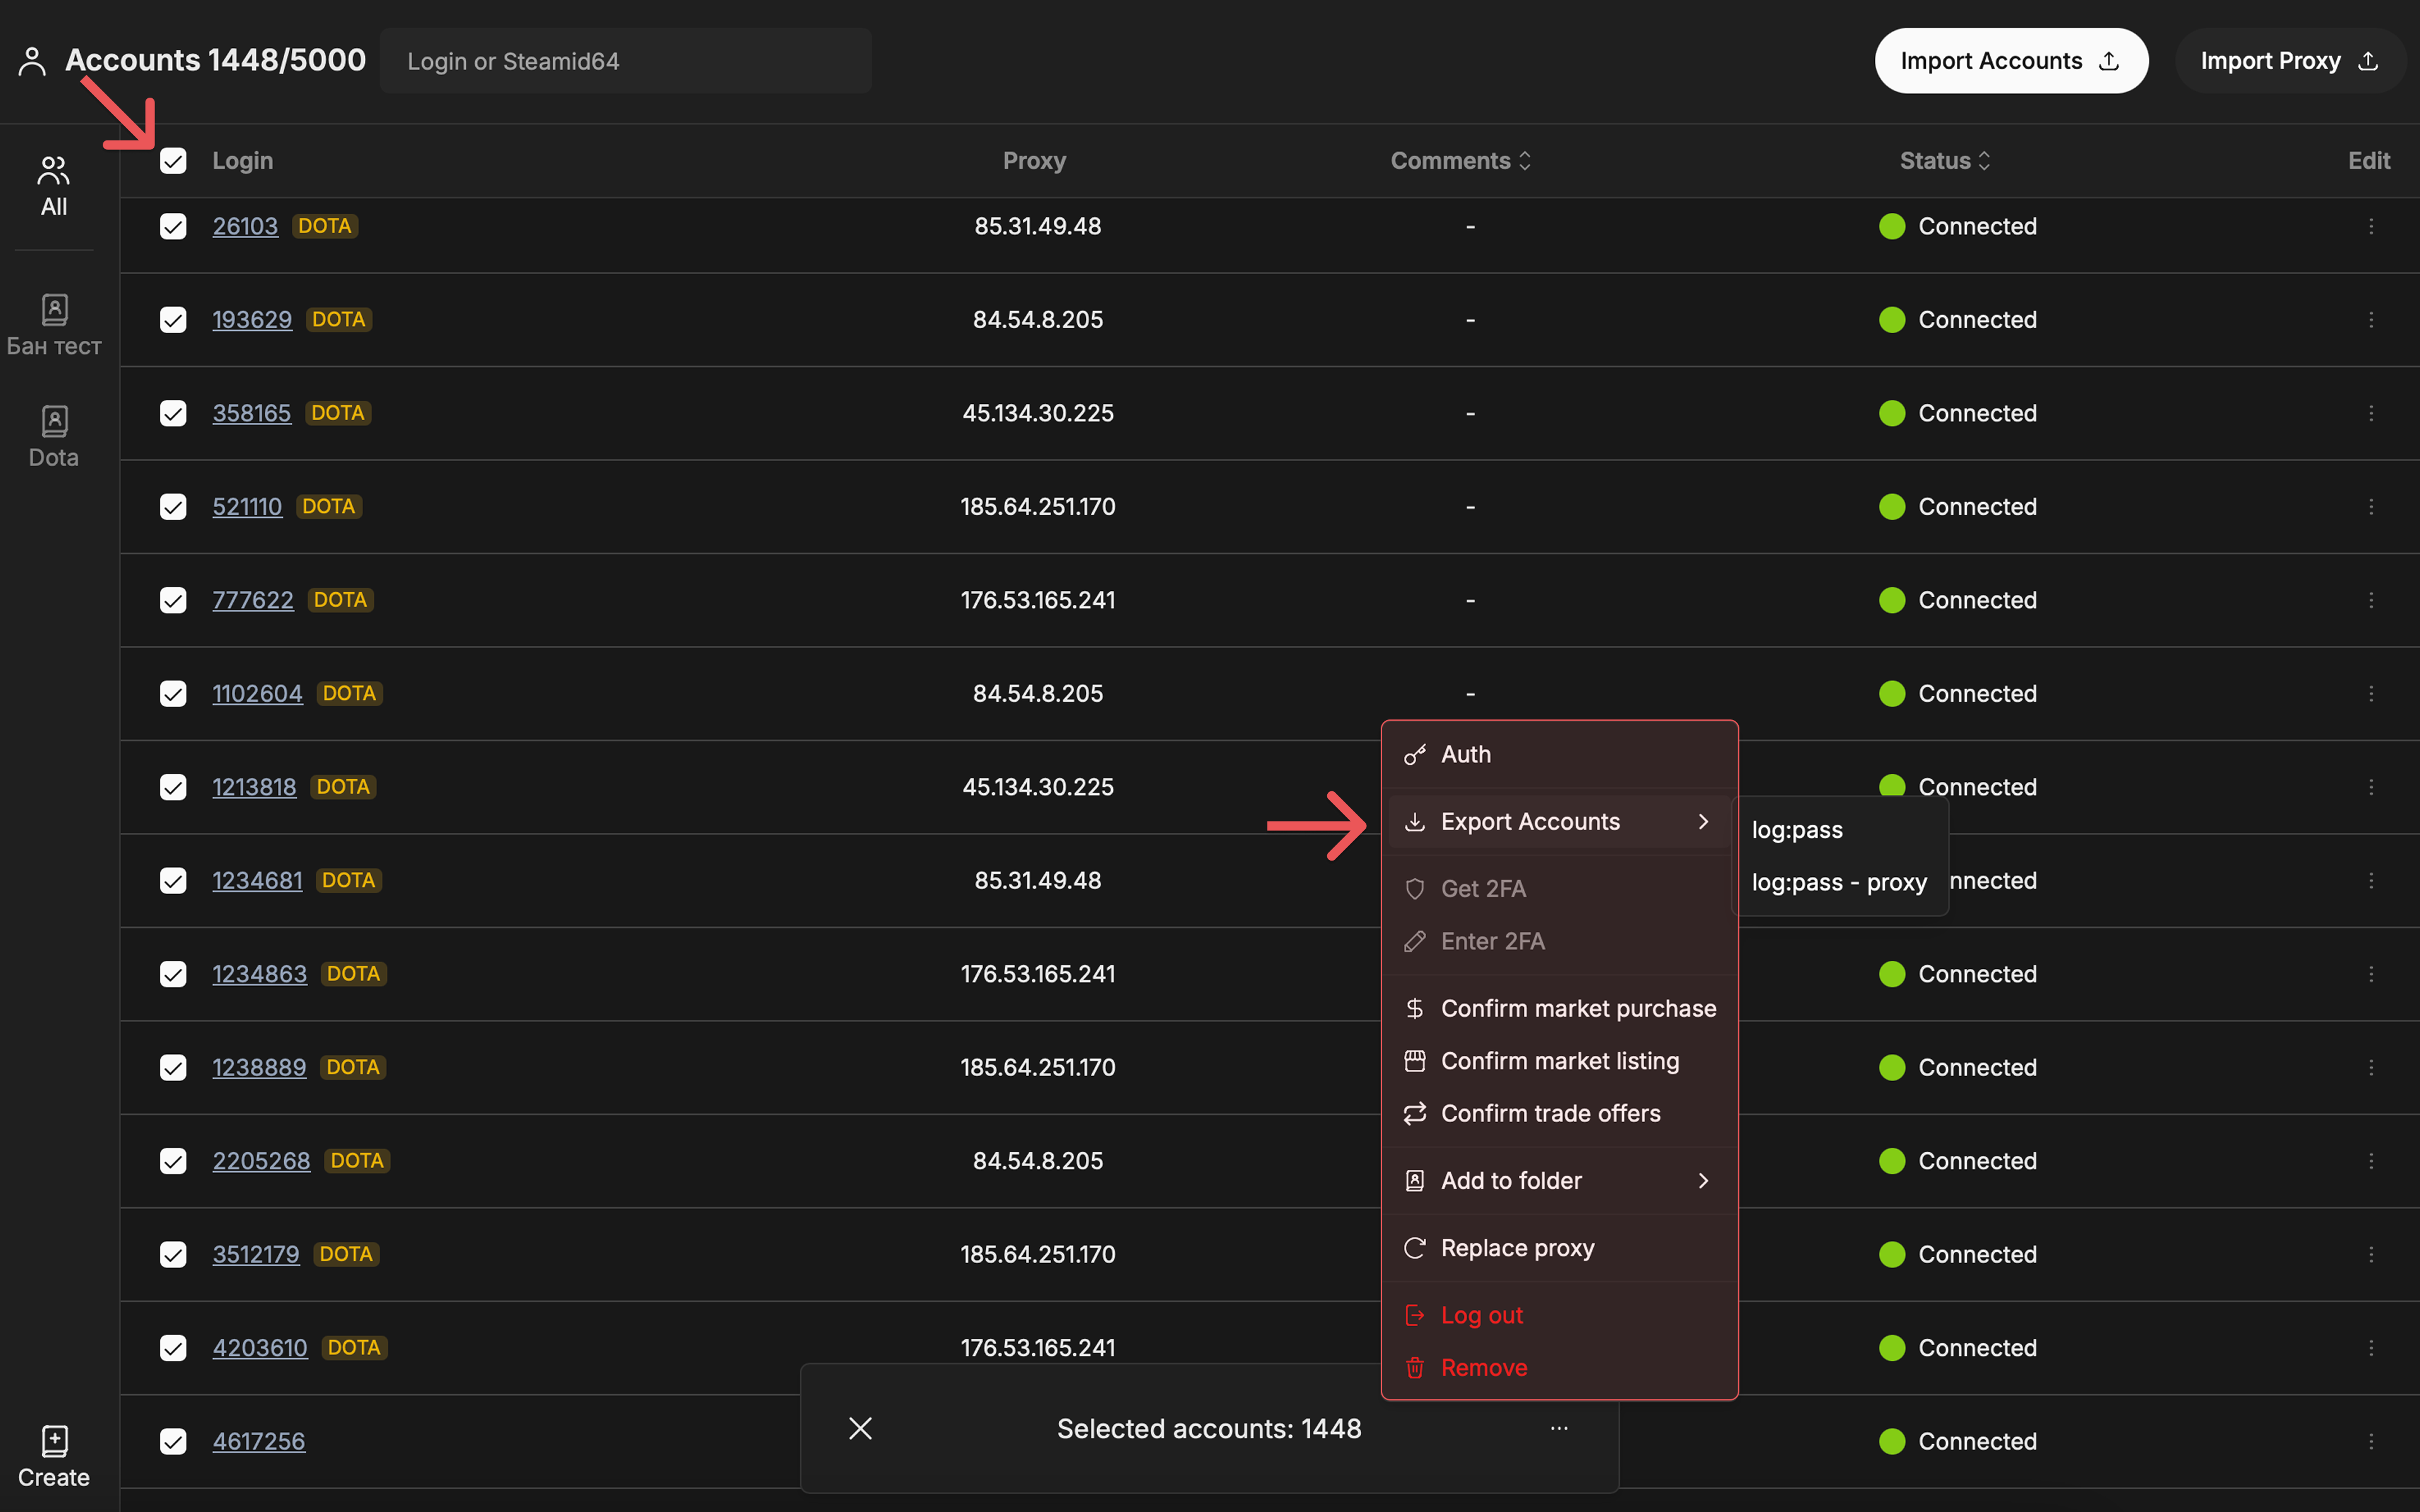Click the Login column header
Image resolution: width=2420 pixels, height=1512 pixels.
tap(242, 161)
